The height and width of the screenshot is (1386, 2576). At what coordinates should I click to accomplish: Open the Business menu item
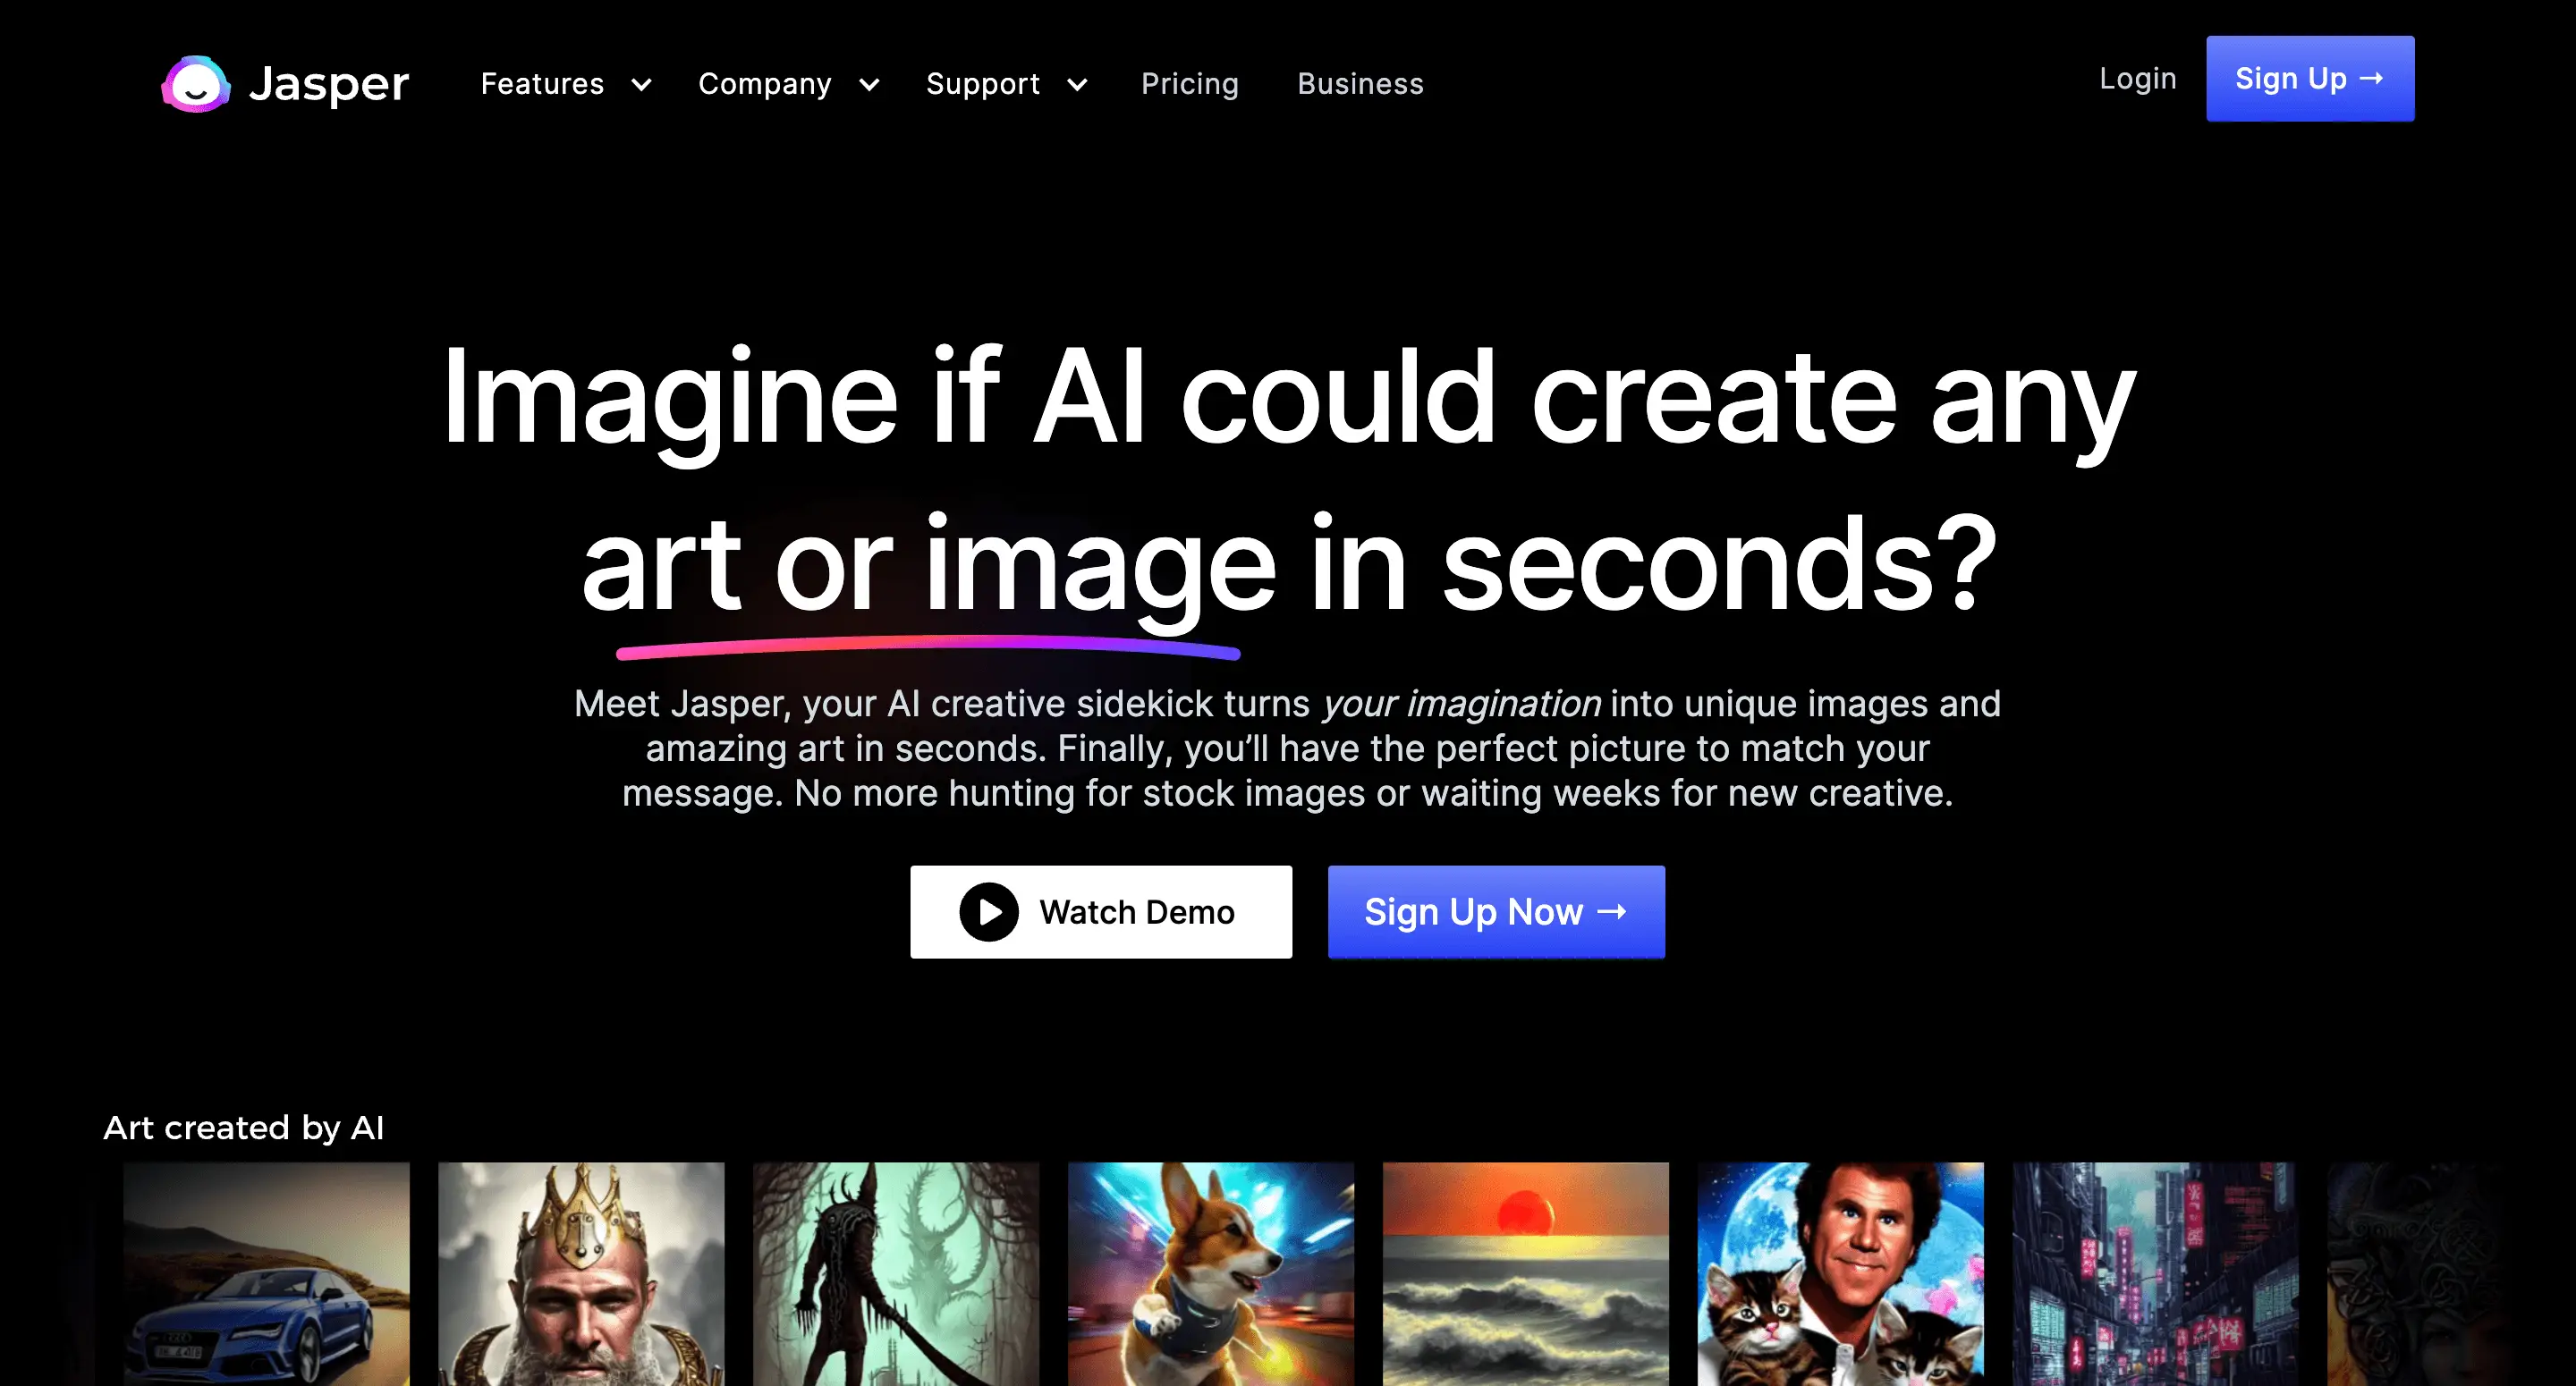click(1360, 84)
